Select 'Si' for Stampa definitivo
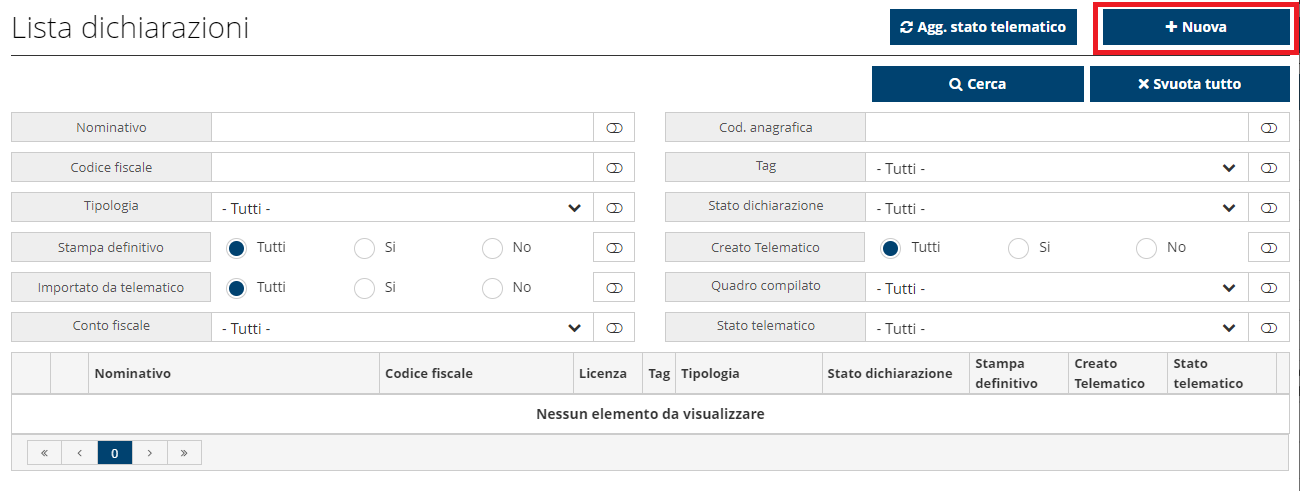The image size is (1300, 491). point(365,248)
